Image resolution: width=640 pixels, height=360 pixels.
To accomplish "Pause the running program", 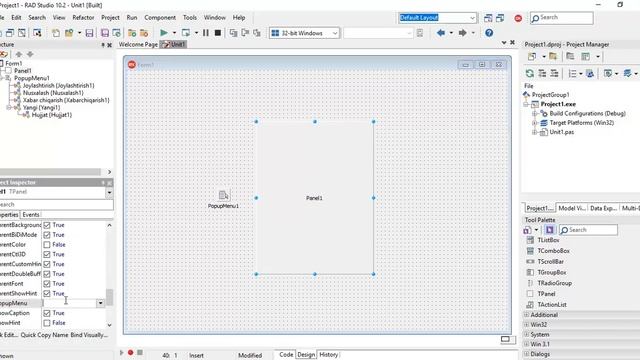I will pyautogui.click(x=206, y=33).
